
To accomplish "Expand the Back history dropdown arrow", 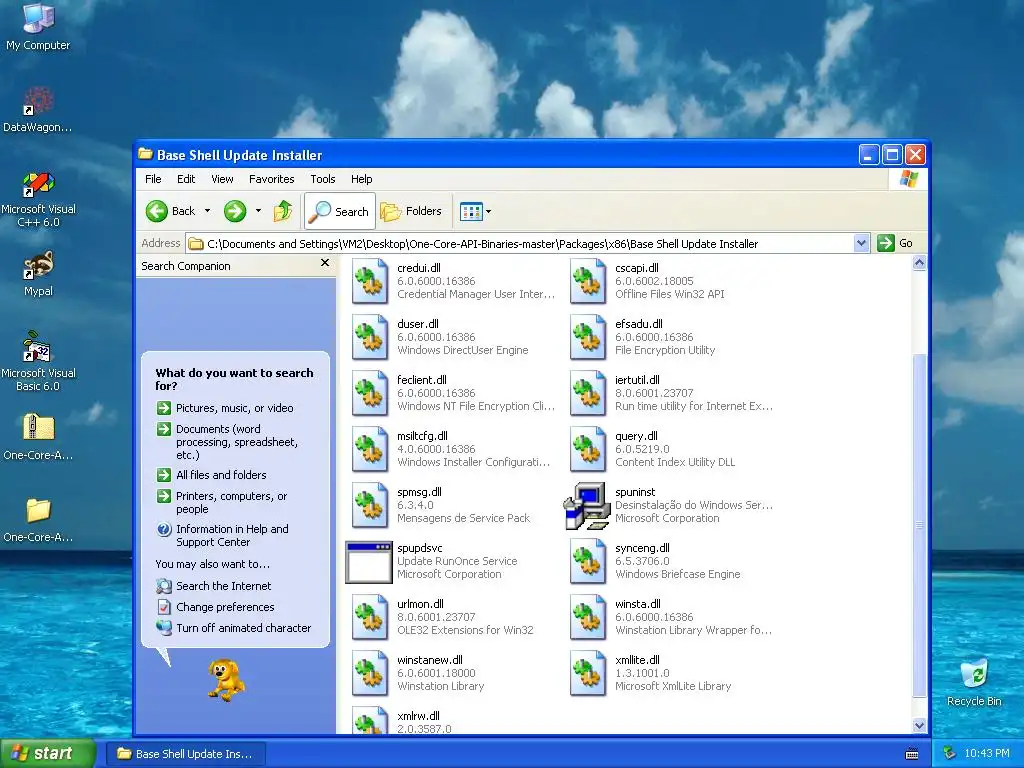I will (208, 211).
